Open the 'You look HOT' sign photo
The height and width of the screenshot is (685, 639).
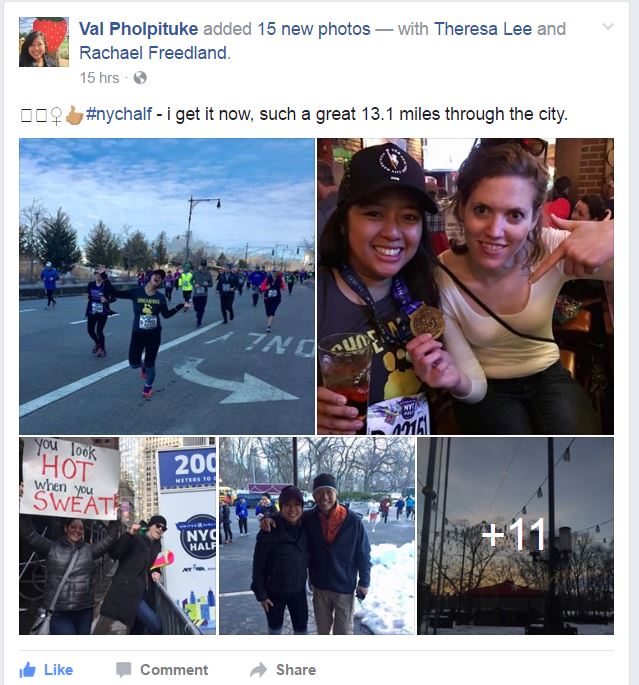(x=117, y=536)
